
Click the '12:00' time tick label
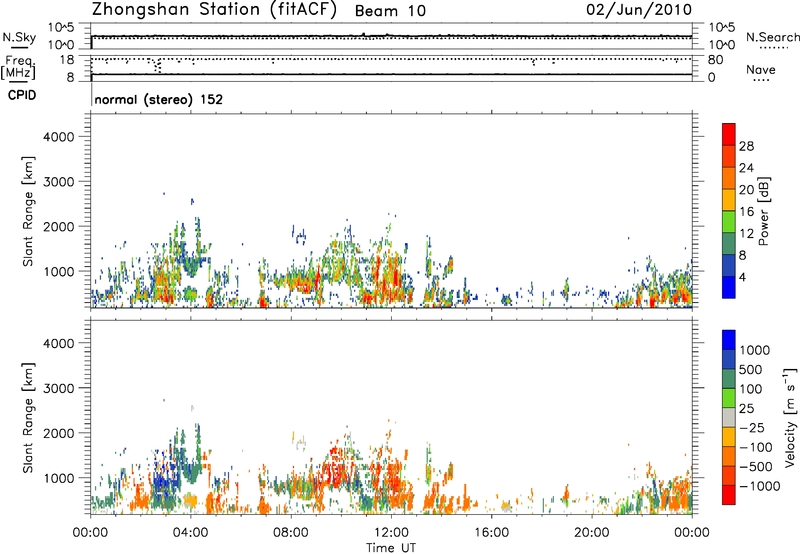[x=391, y=533]
